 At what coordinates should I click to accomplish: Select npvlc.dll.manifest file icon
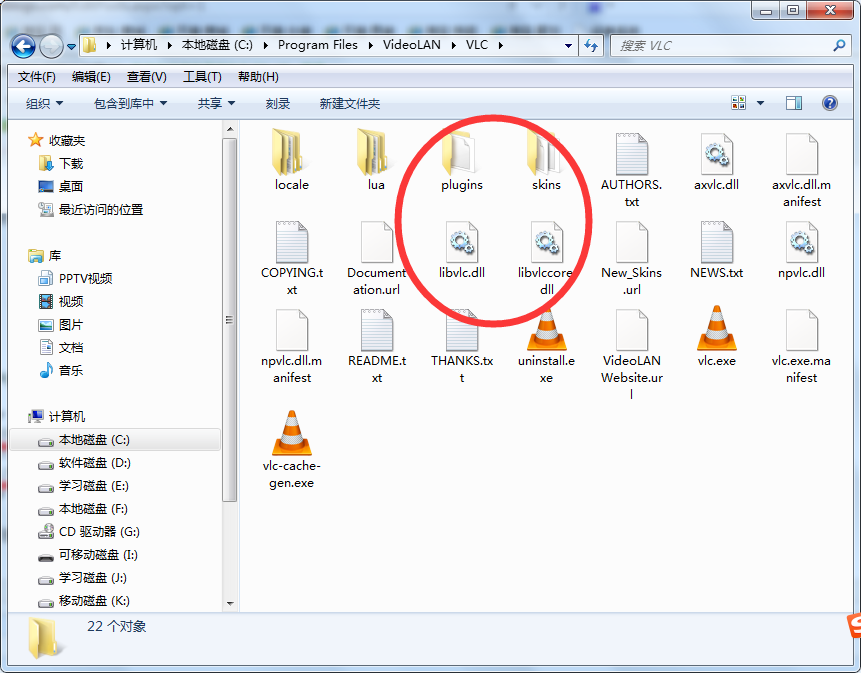coord(292,330)
